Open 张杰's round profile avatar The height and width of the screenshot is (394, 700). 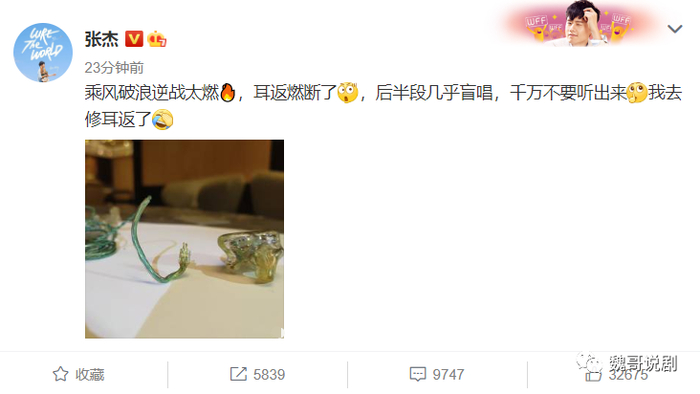point(43,53)
